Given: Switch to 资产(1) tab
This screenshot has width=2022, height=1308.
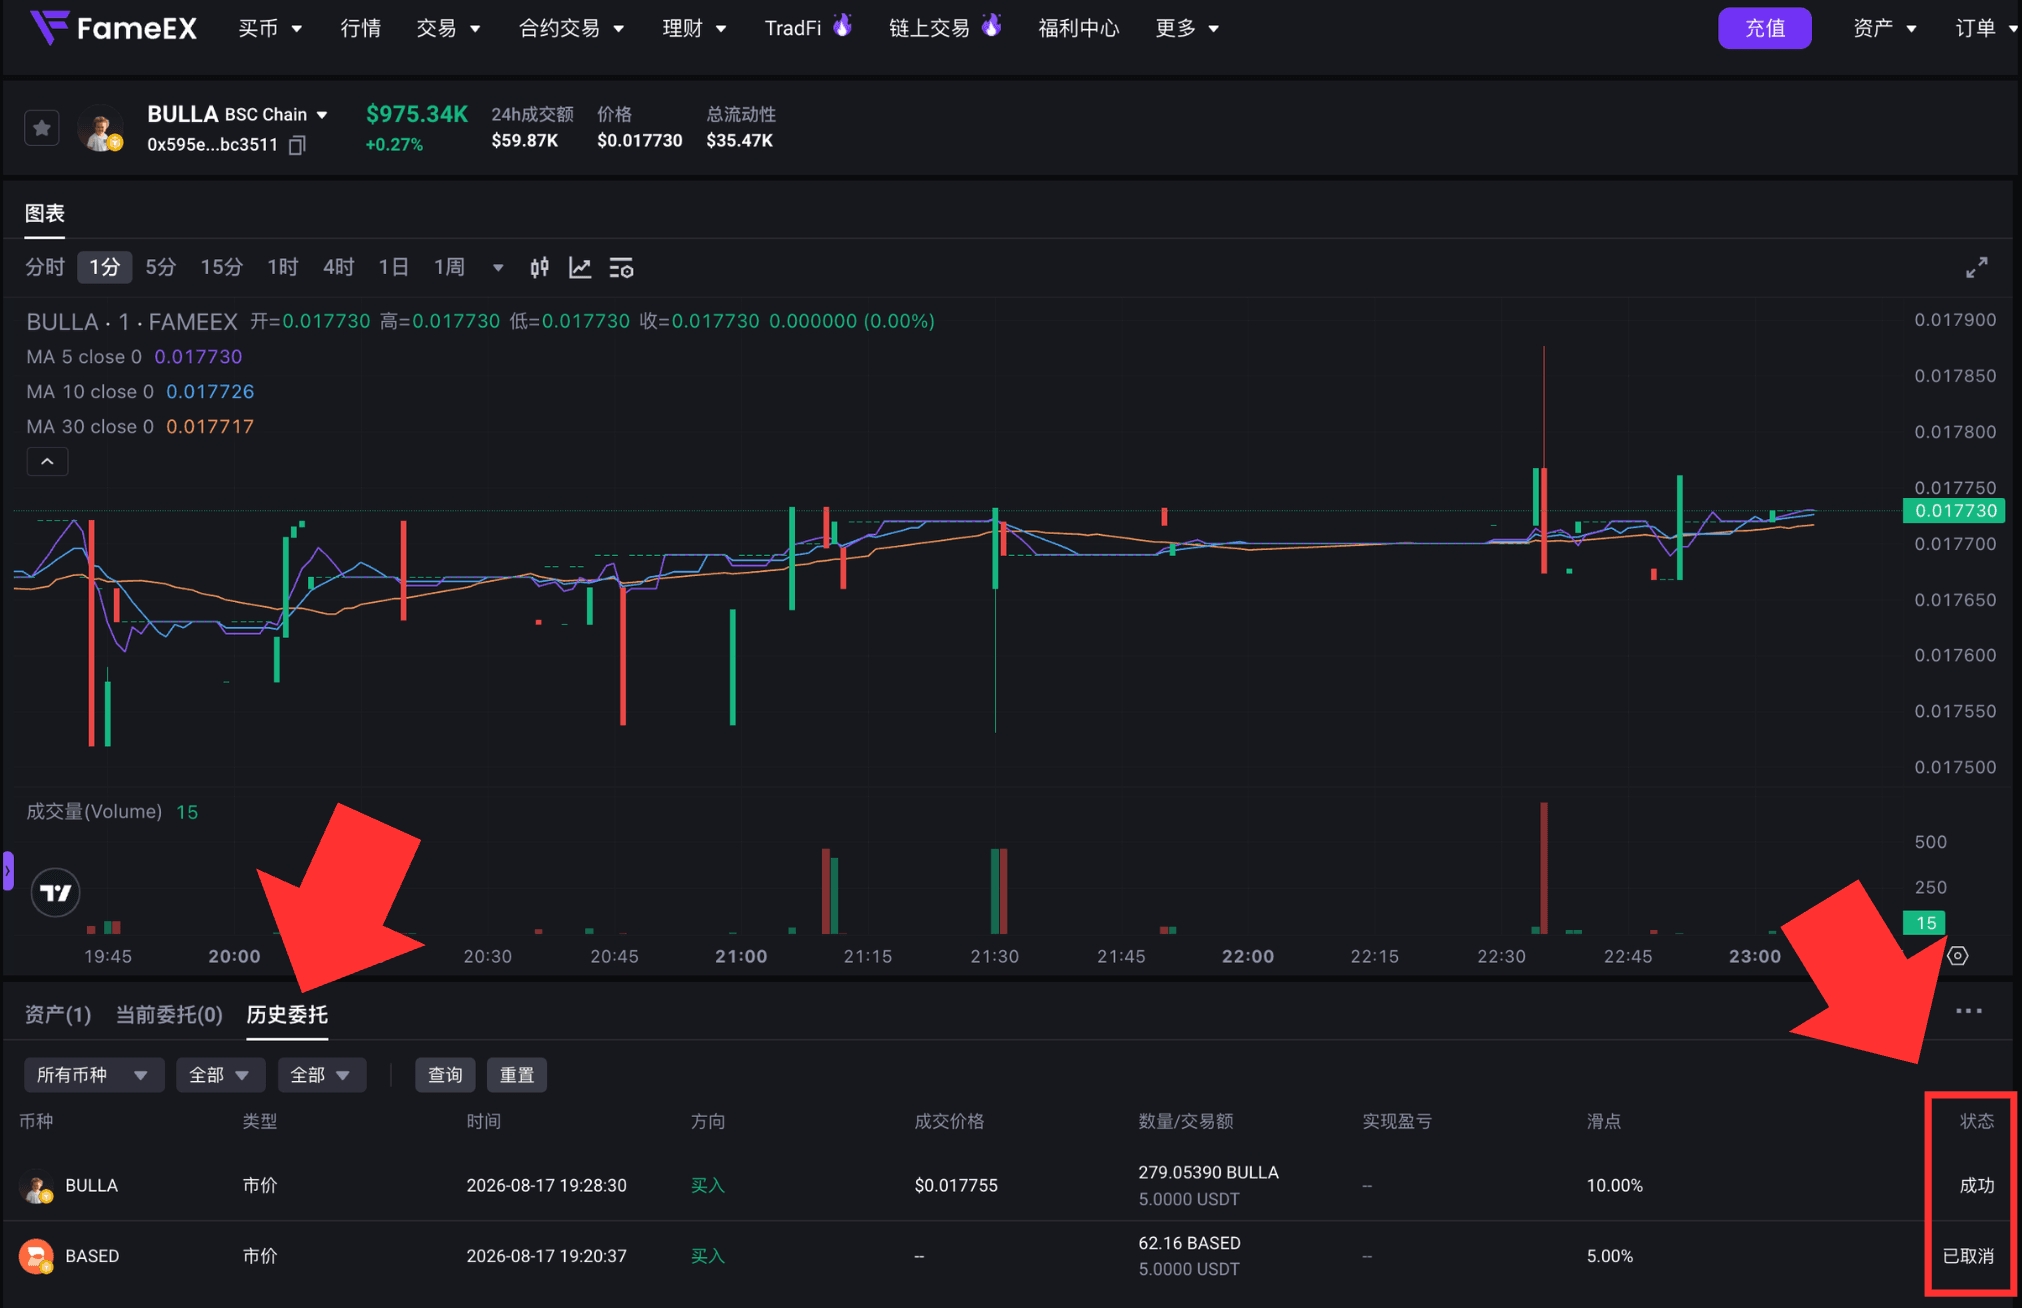Looking at the screenshot, I should point(58,1014).
